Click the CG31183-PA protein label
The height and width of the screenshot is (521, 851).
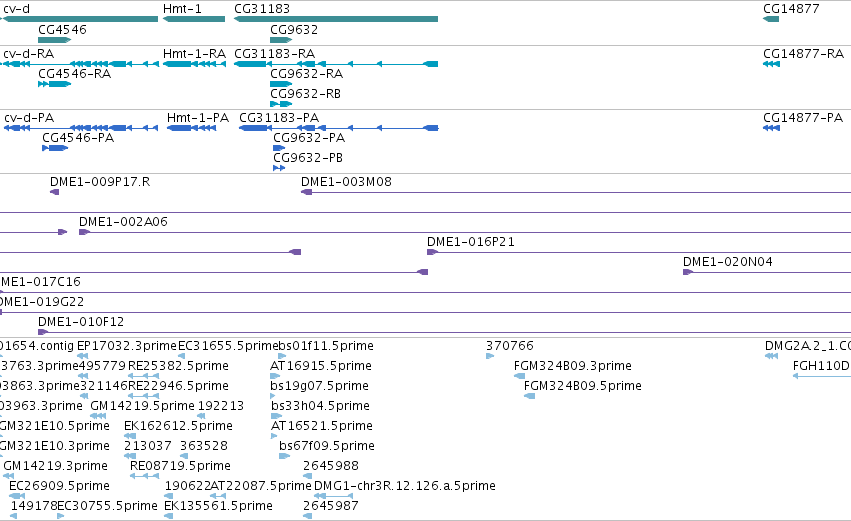pos(279,118)
